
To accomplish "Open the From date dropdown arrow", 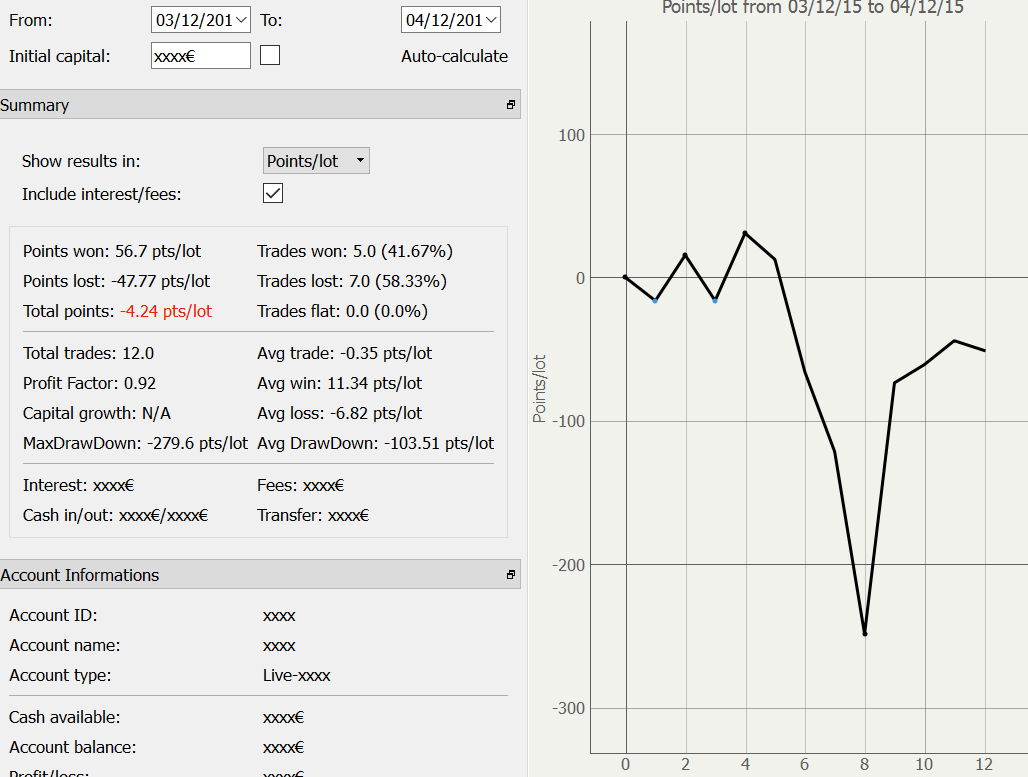I will (240, 20).
